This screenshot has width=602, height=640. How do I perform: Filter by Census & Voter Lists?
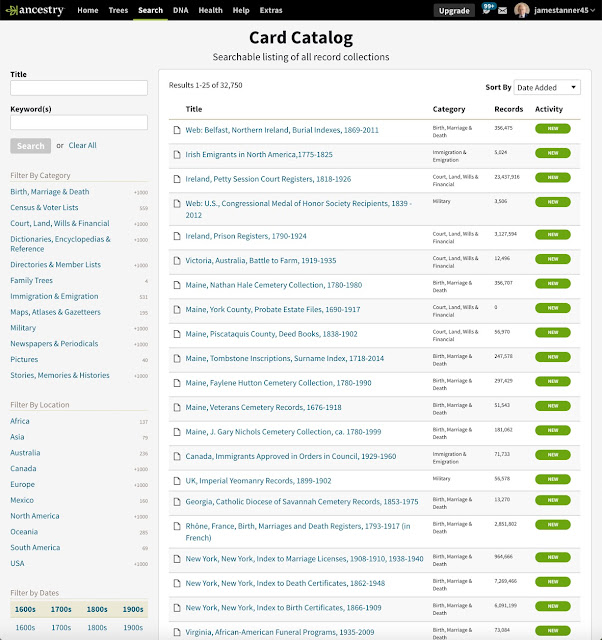[x=44, y=208]
